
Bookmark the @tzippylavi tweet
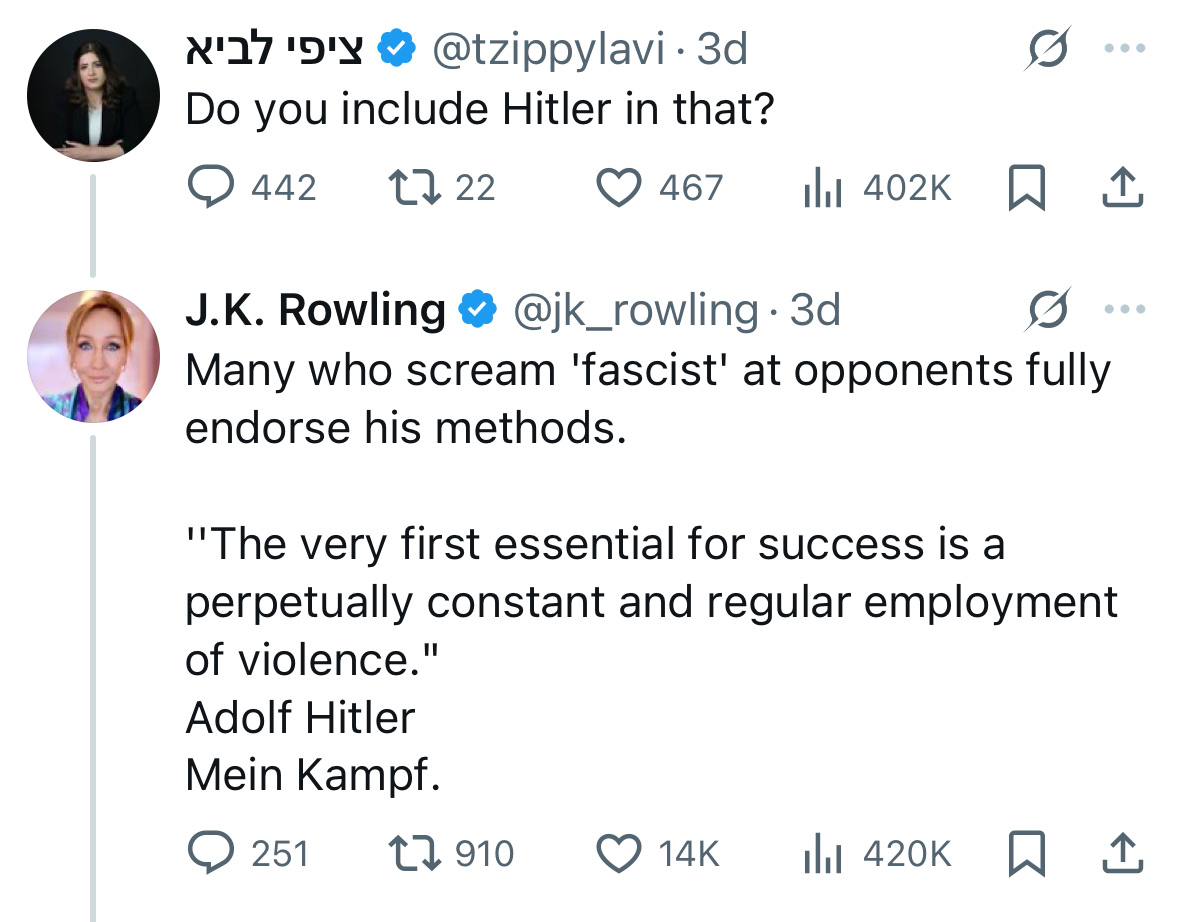pyautogui.click(x=1026, y=188)
